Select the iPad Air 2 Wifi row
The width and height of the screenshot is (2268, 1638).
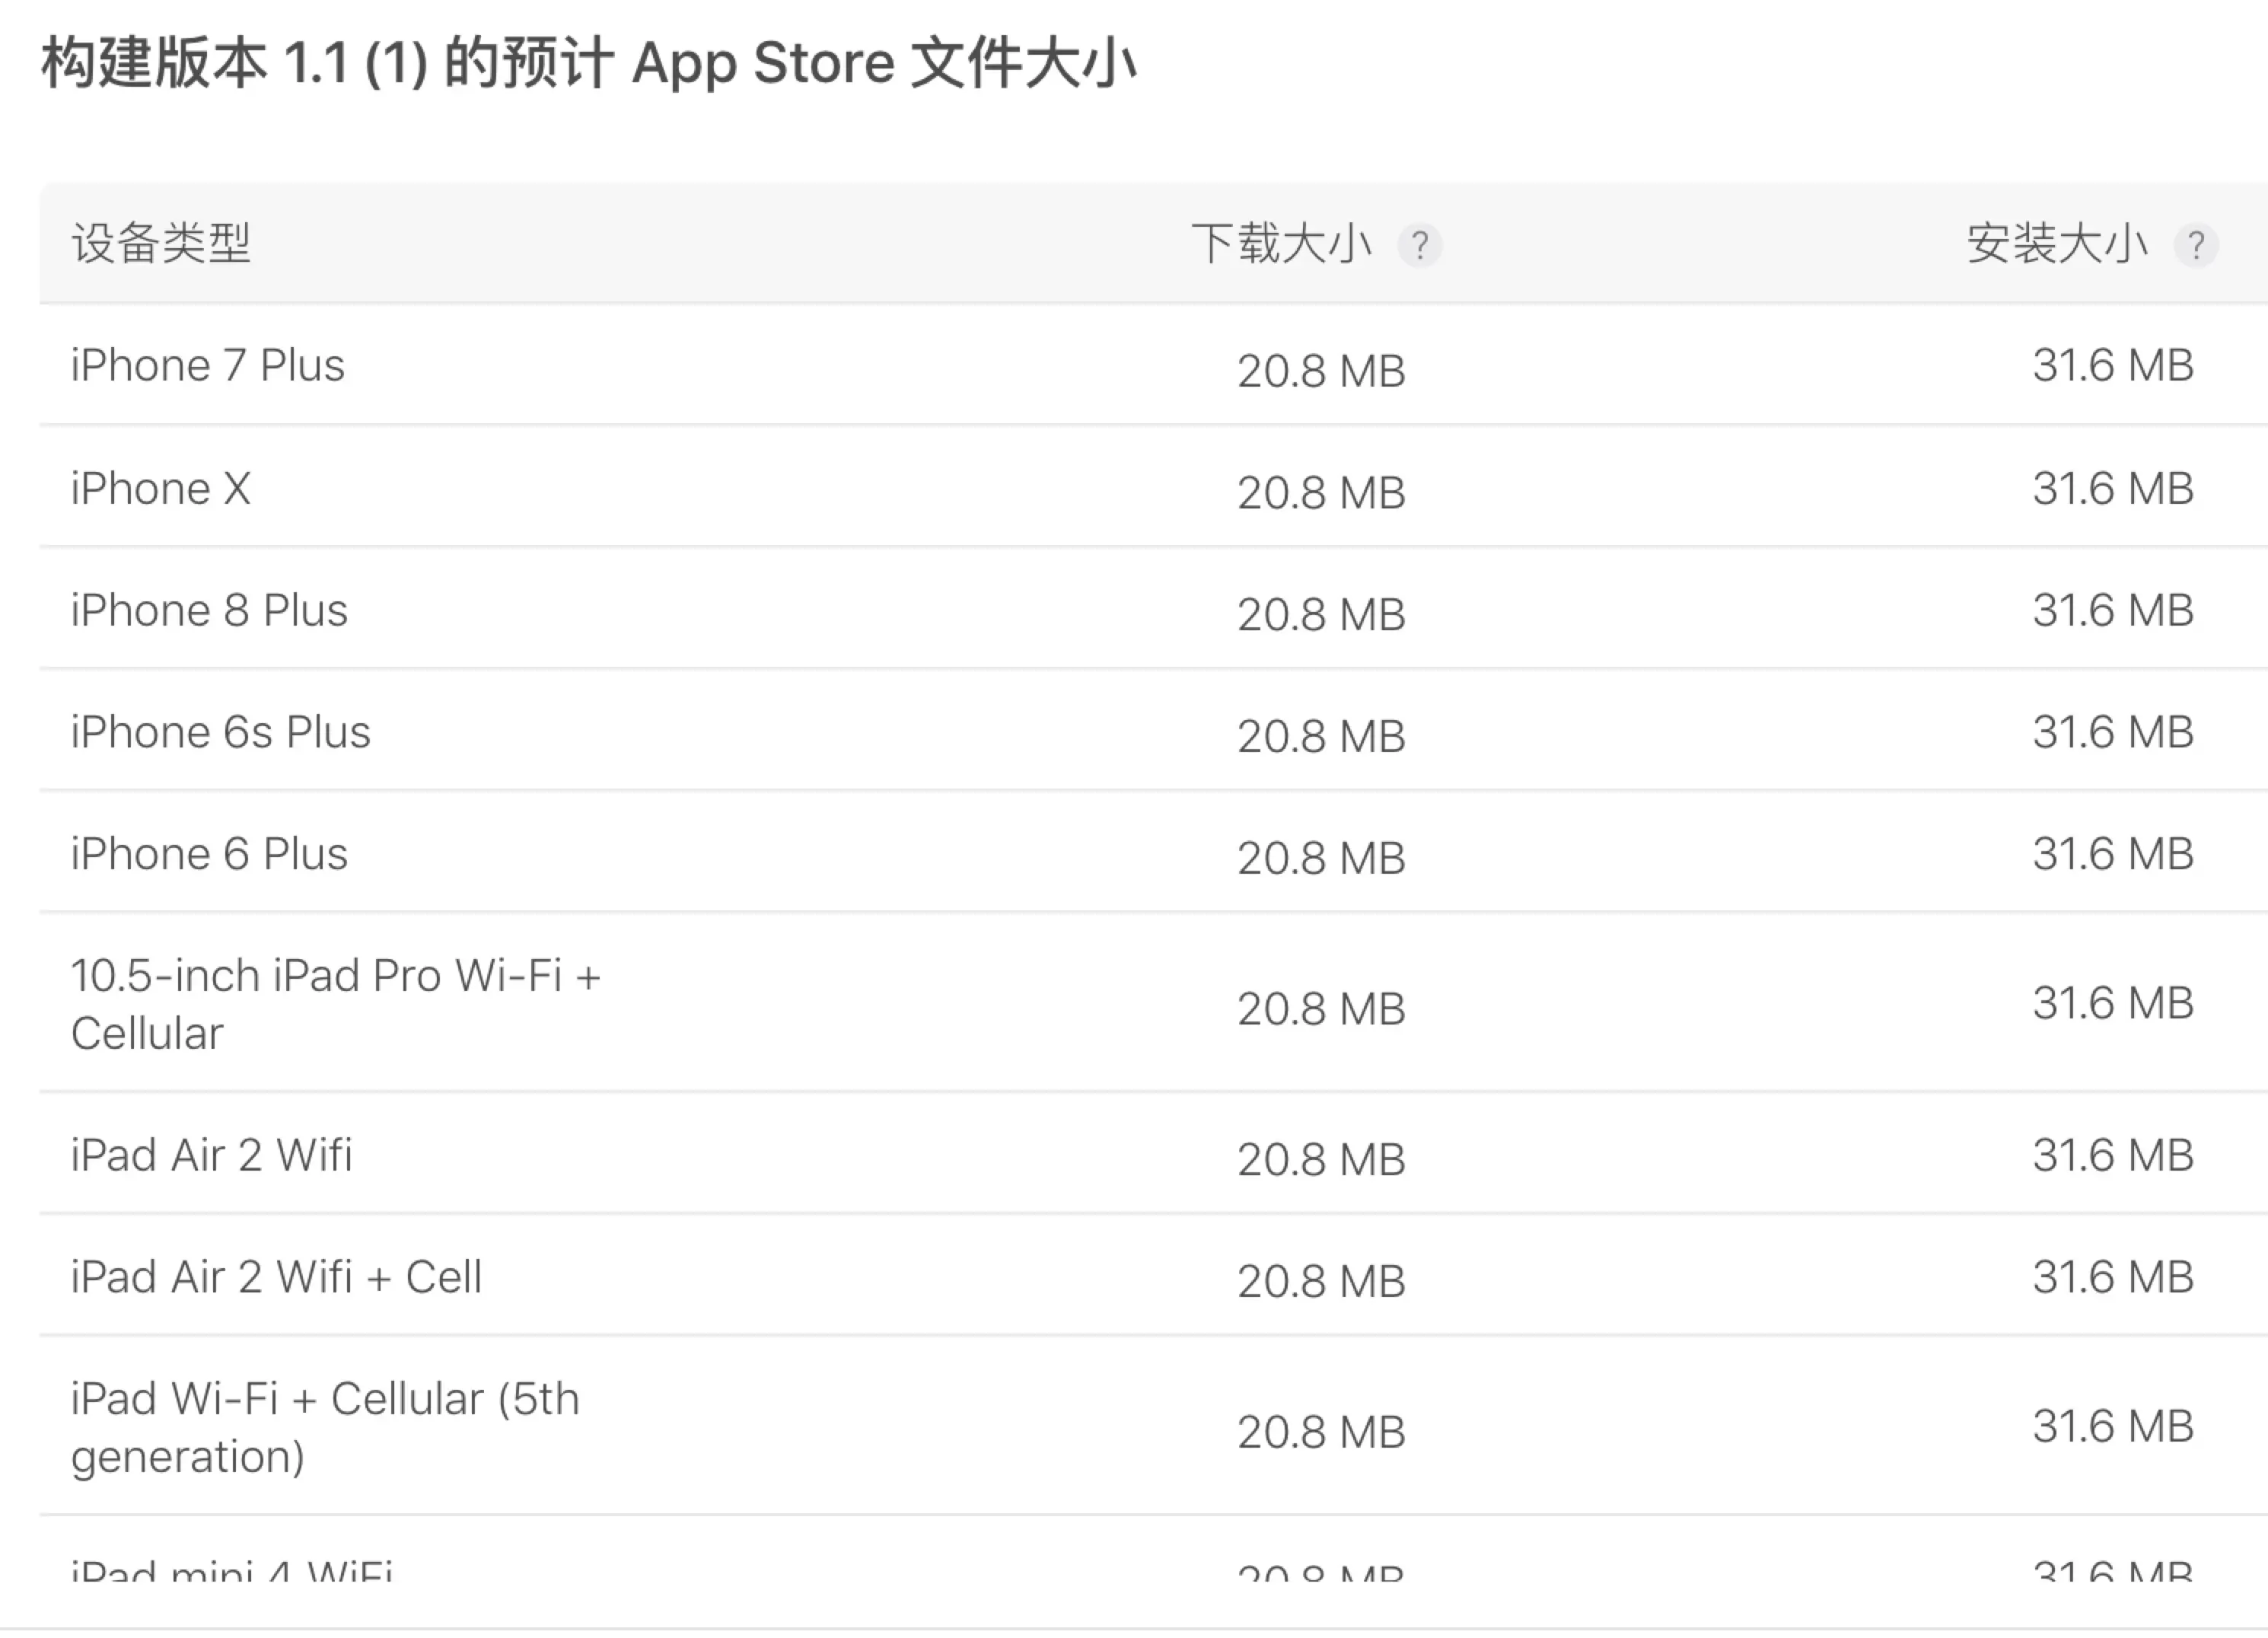(x=211, y=1155)
